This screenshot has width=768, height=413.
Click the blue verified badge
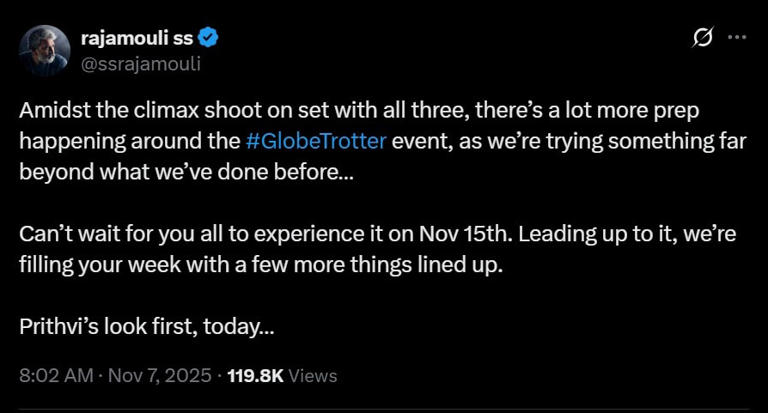click(212, 38)
